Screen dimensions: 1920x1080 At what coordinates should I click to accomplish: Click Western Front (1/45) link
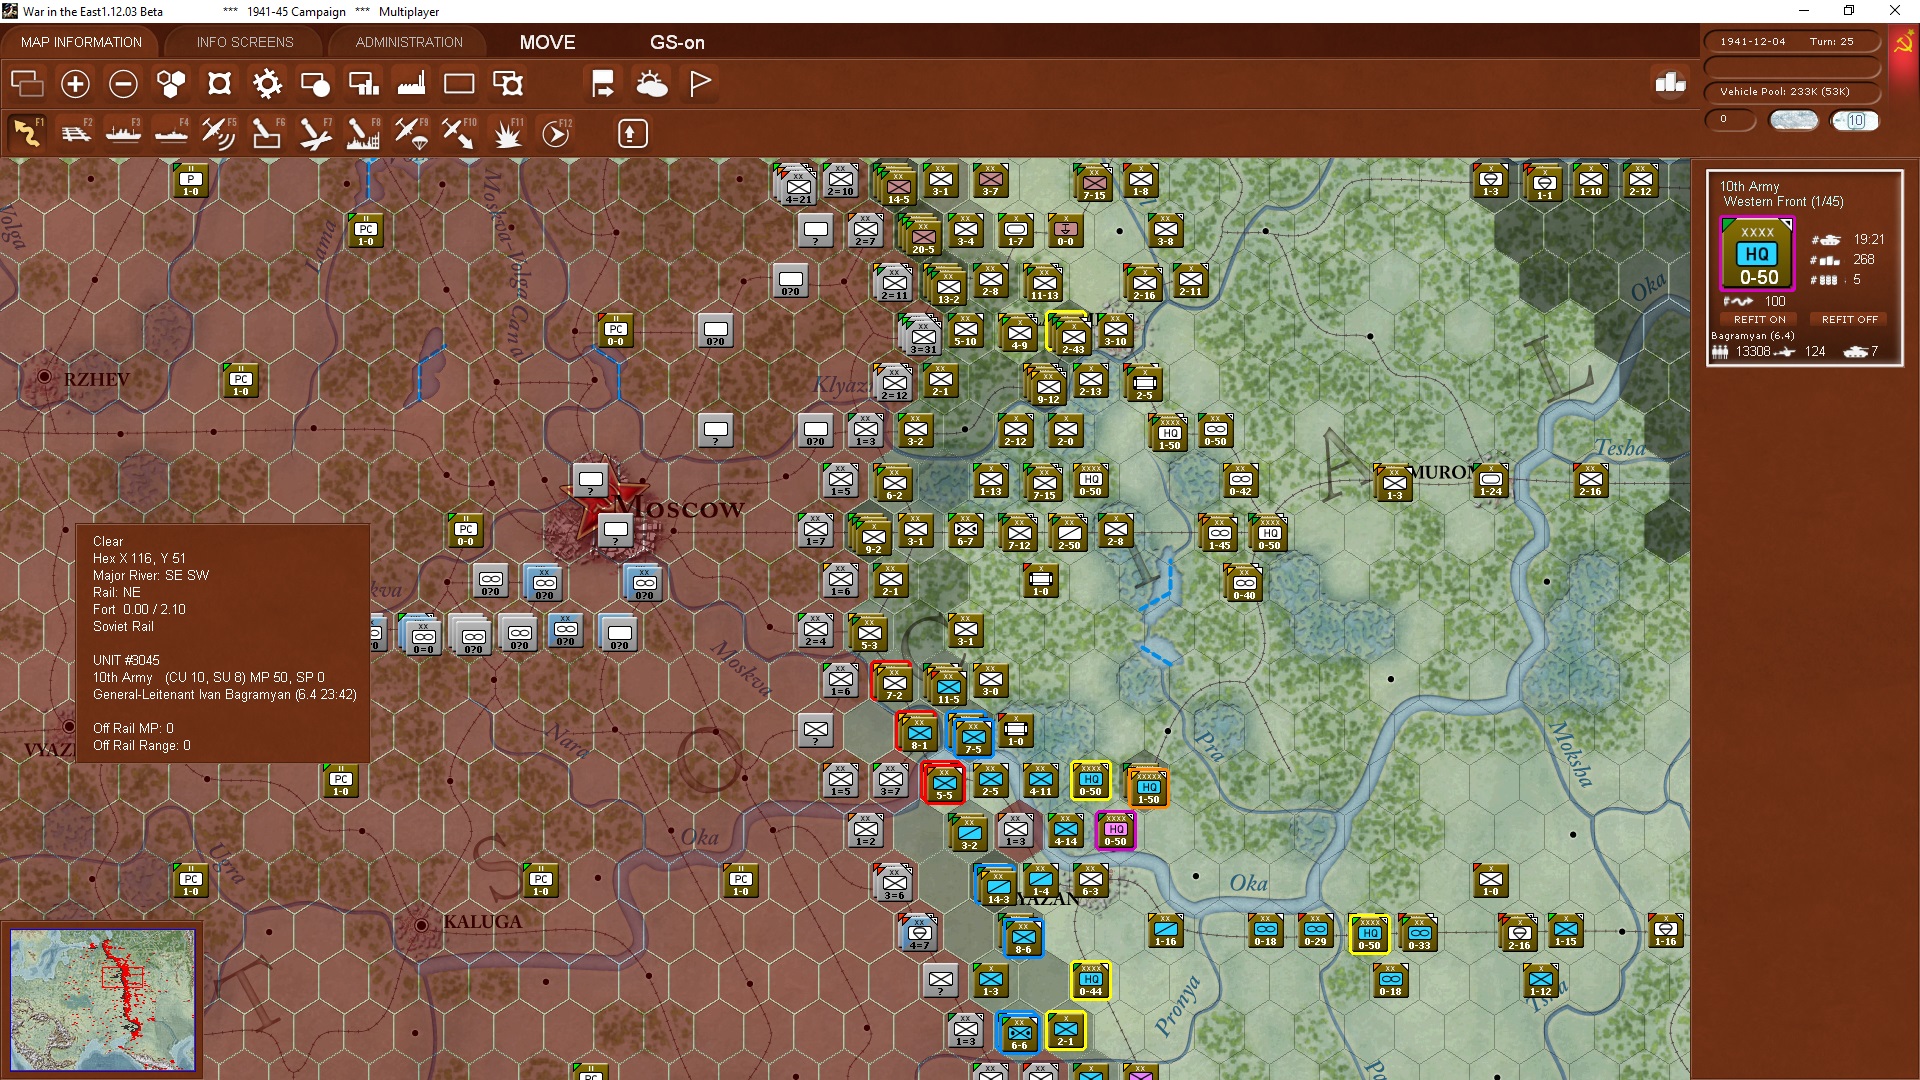1783,202
